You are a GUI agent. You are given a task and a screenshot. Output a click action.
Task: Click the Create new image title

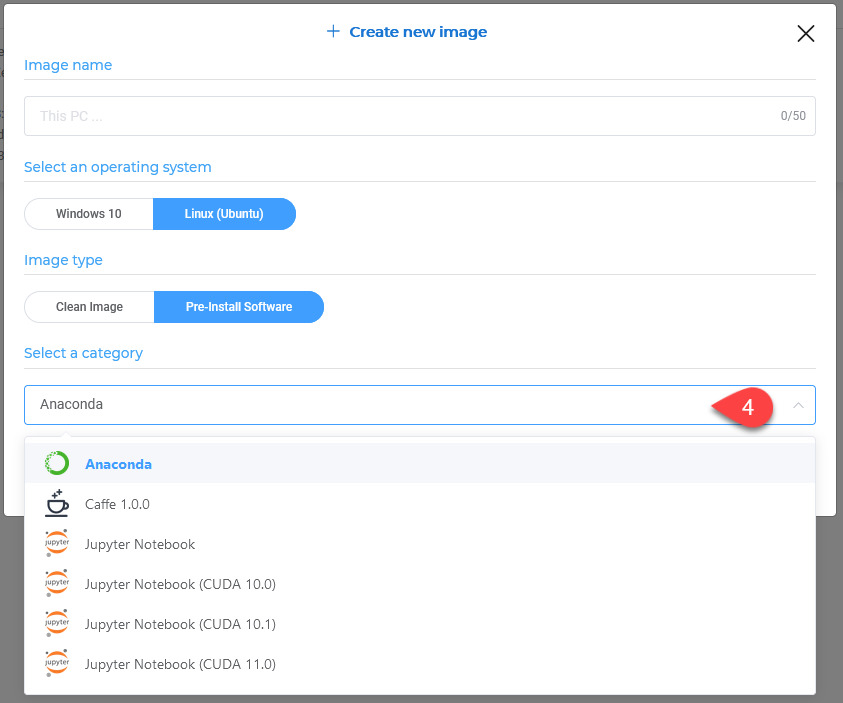click(x=418, y=32)
